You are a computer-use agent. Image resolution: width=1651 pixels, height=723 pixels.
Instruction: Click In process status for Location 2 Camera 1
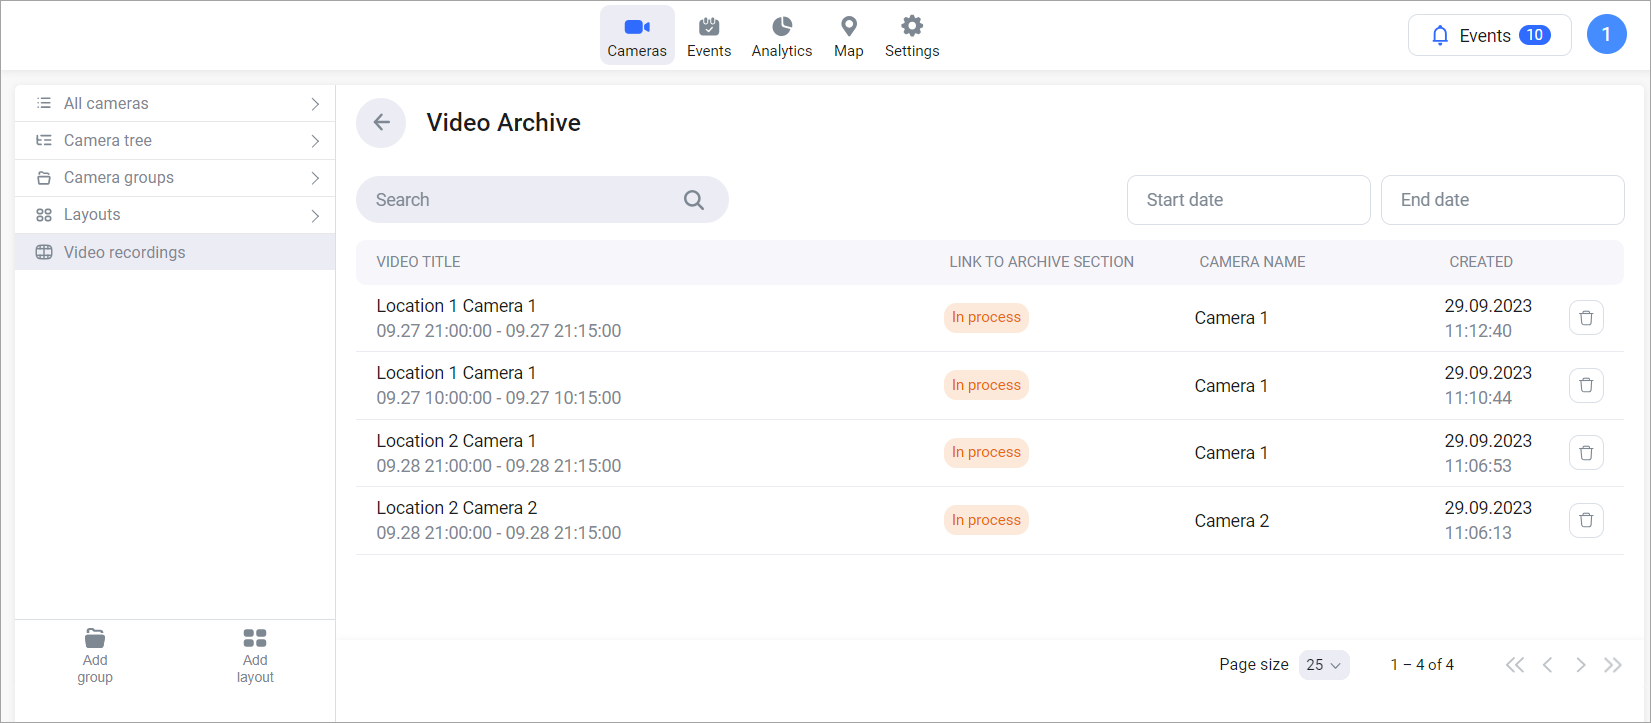986,453
